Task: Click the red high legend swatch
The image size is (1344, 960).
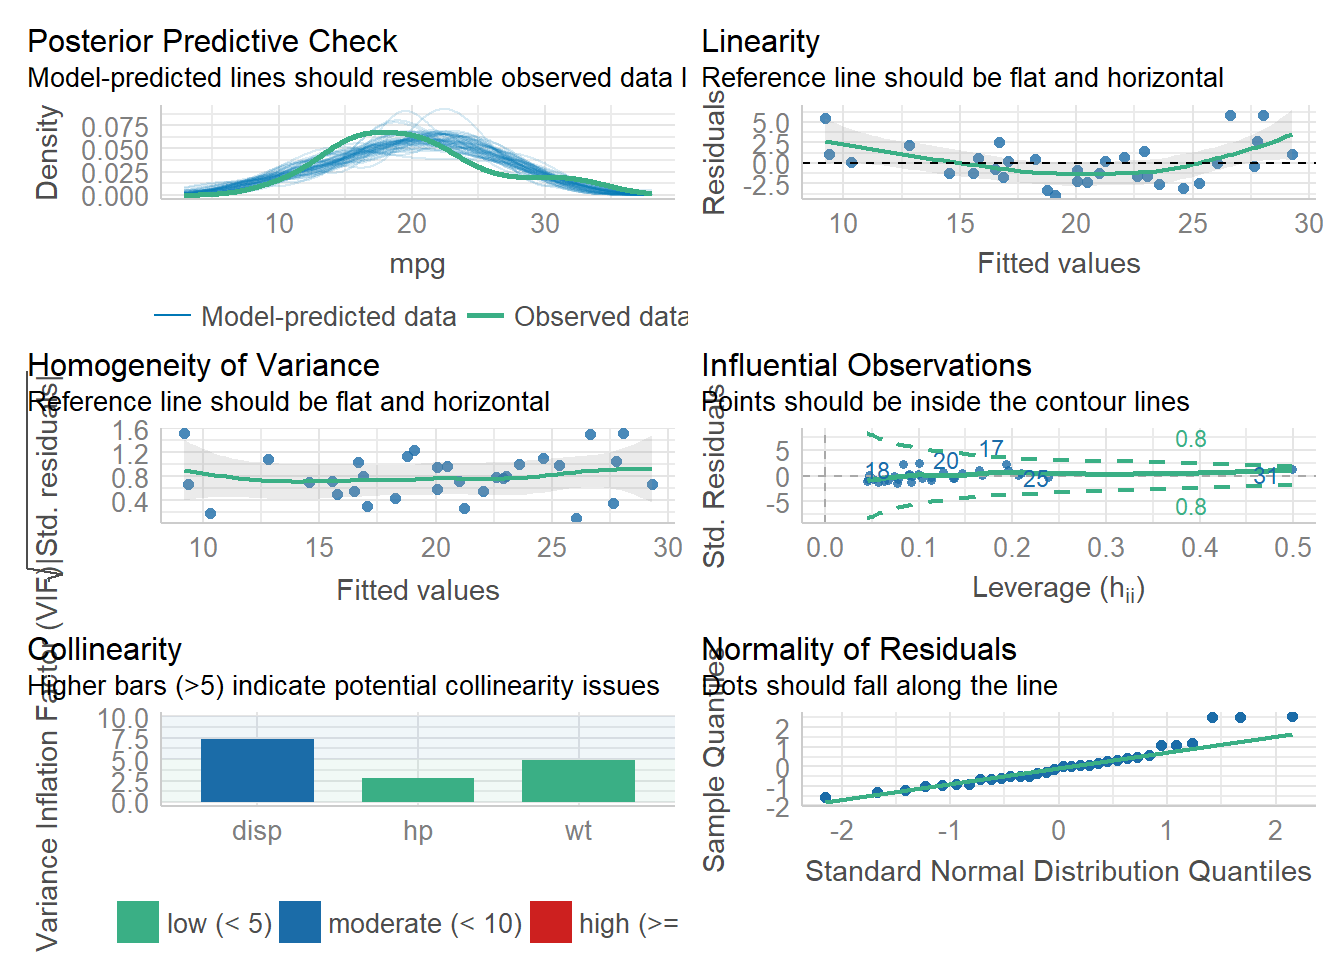Action: 550,922
